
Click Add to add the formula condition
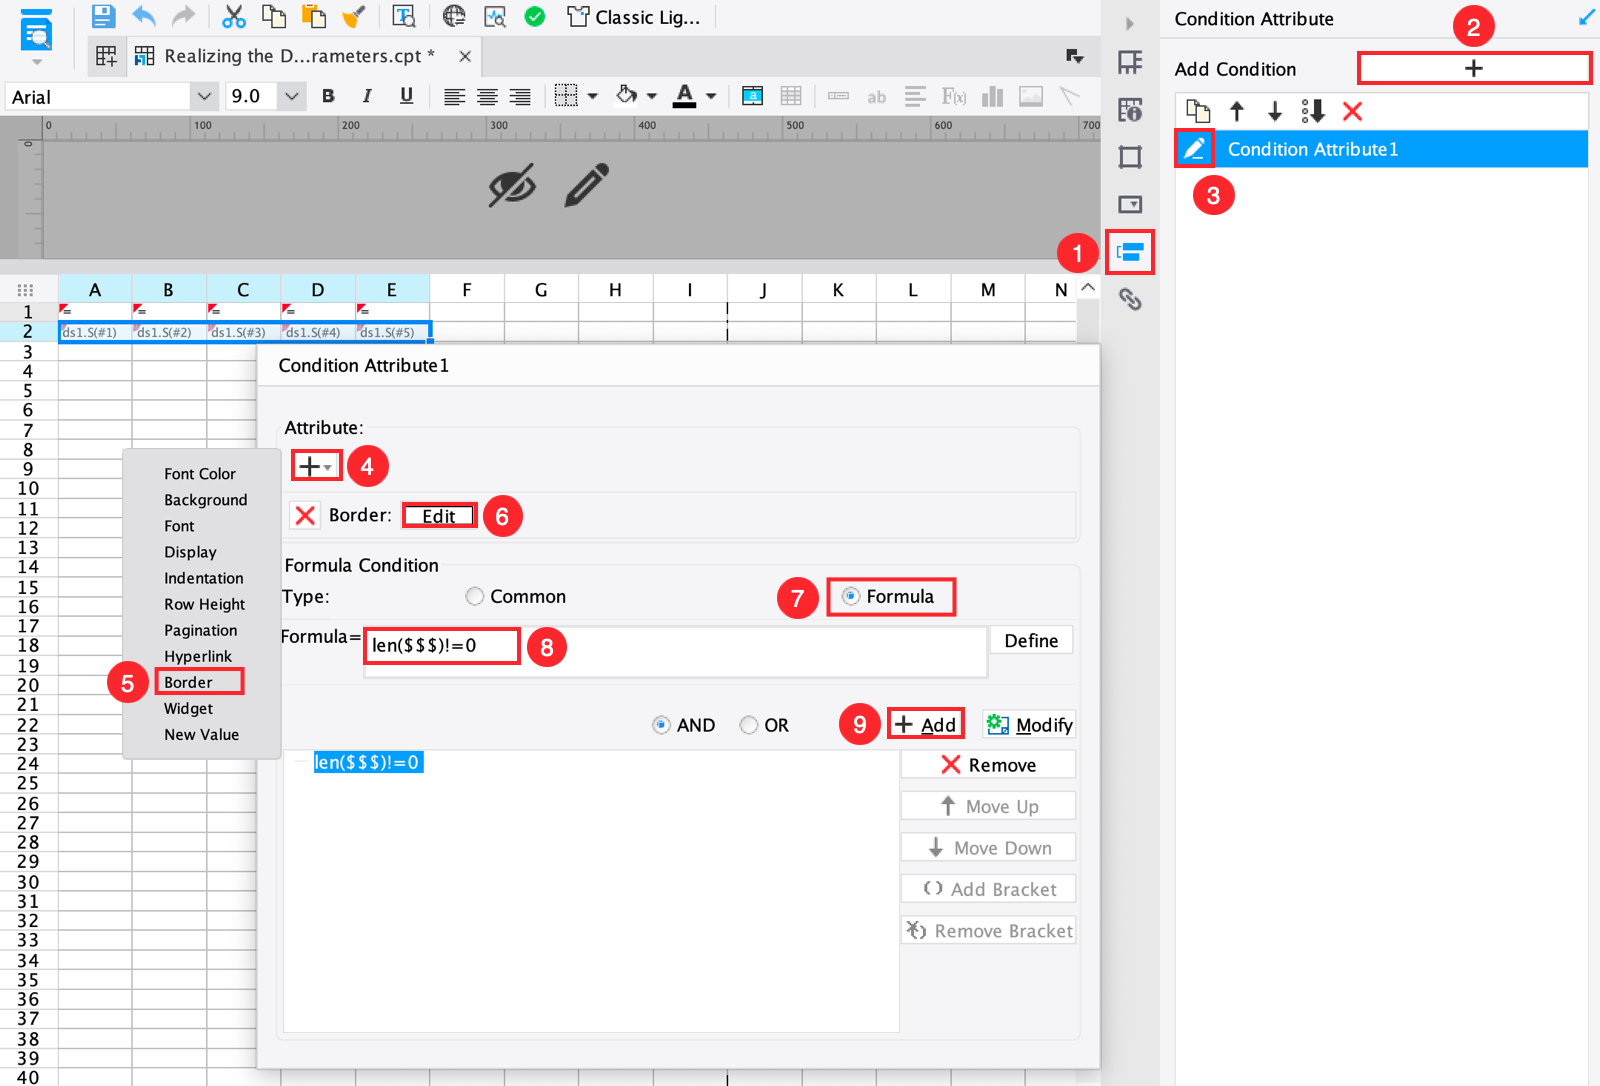[926, 724]
